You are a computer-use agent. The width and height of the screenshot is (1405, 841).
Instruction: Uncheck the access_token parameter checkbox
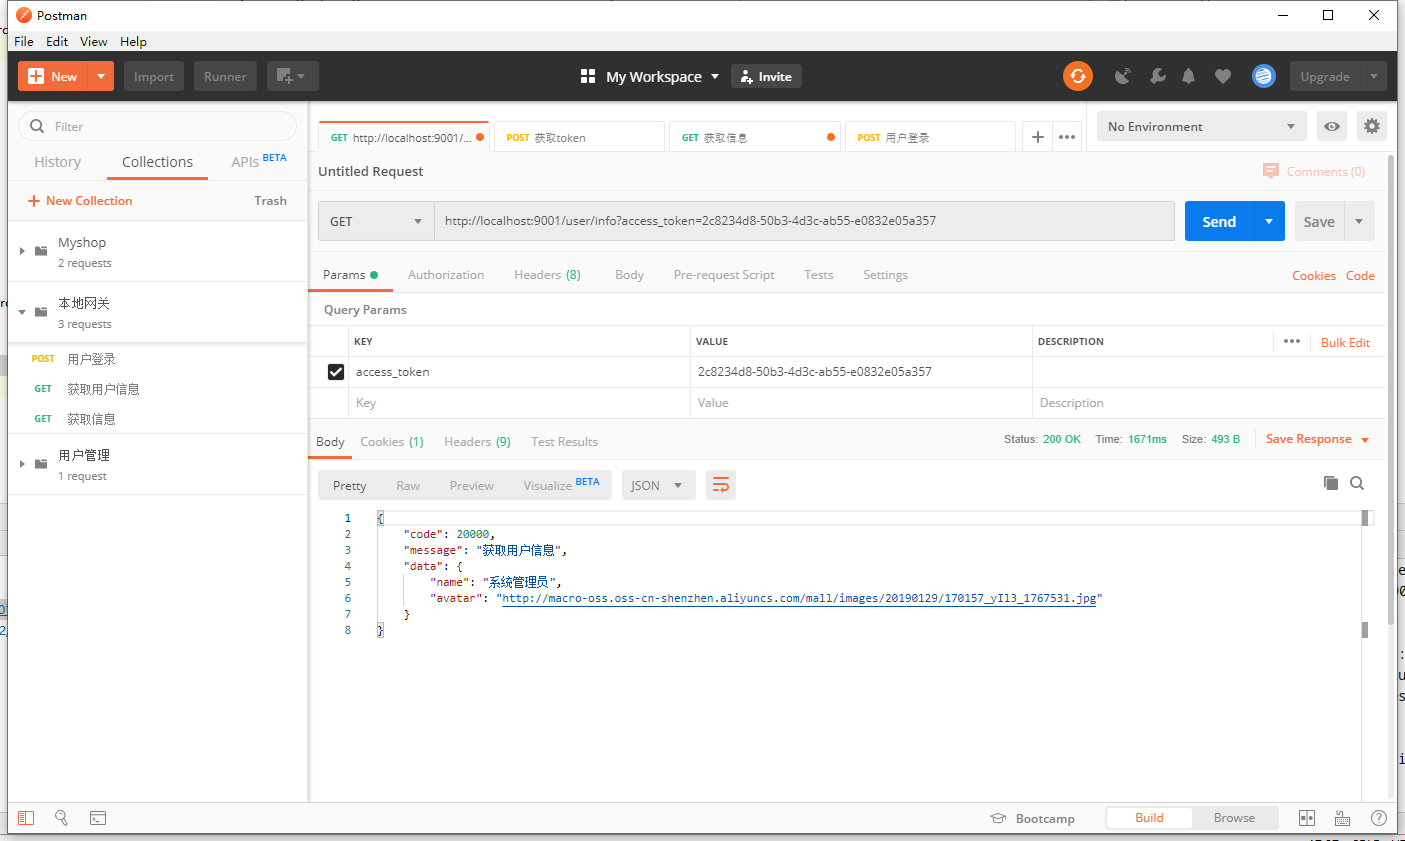336,372
